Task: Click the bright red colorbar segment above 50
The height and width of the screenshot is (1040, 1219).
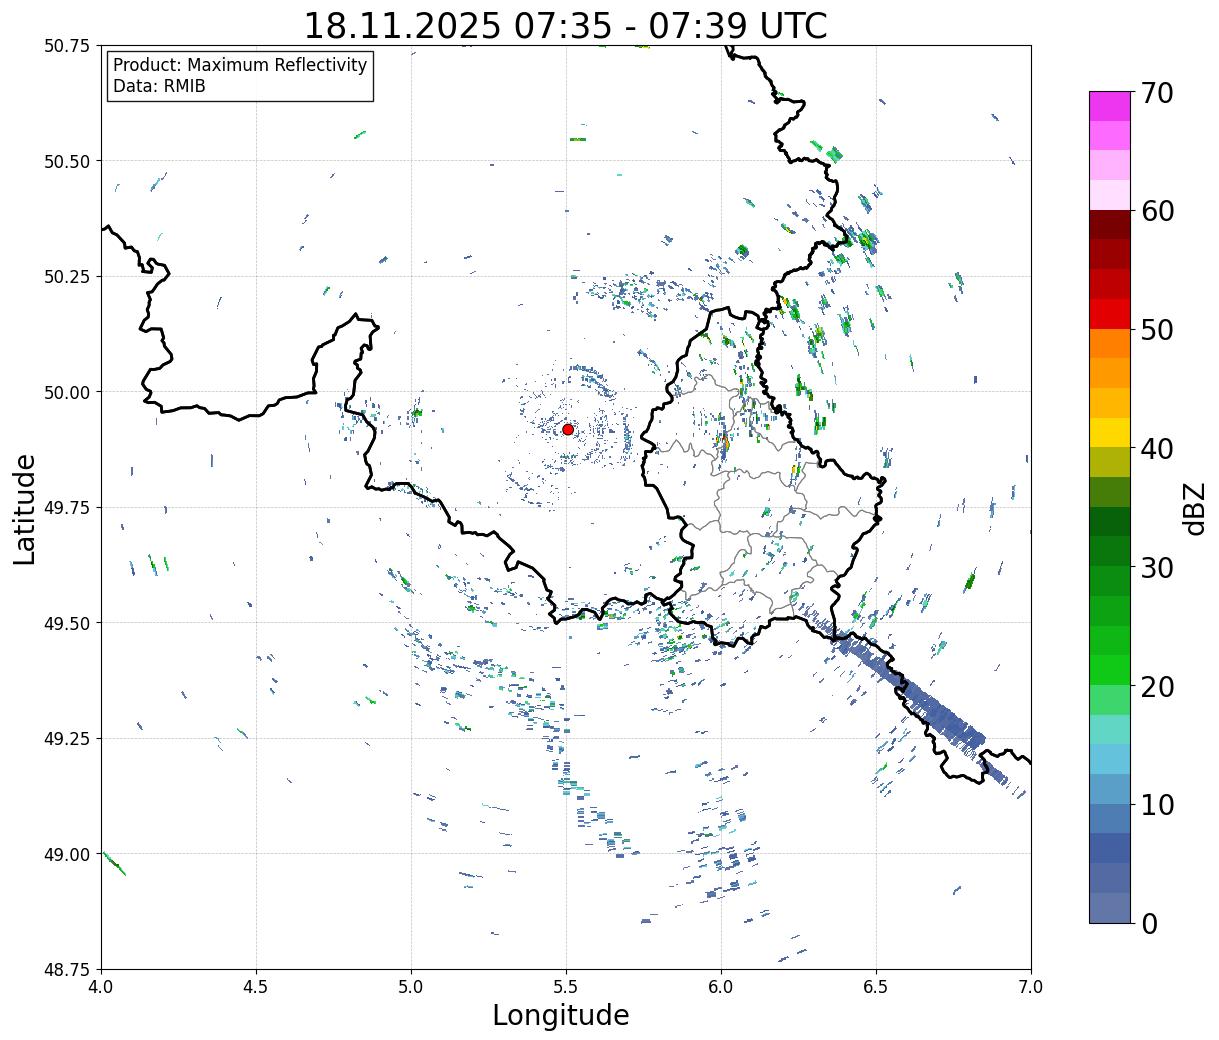Action: (1110, 314)
